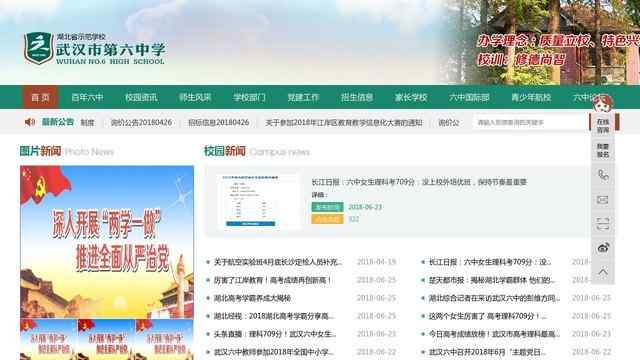Image resolution: width=640 pixels, height=360 pixels.
Task: Open the Weibo icon in sidebar
Action: [603, 247]
